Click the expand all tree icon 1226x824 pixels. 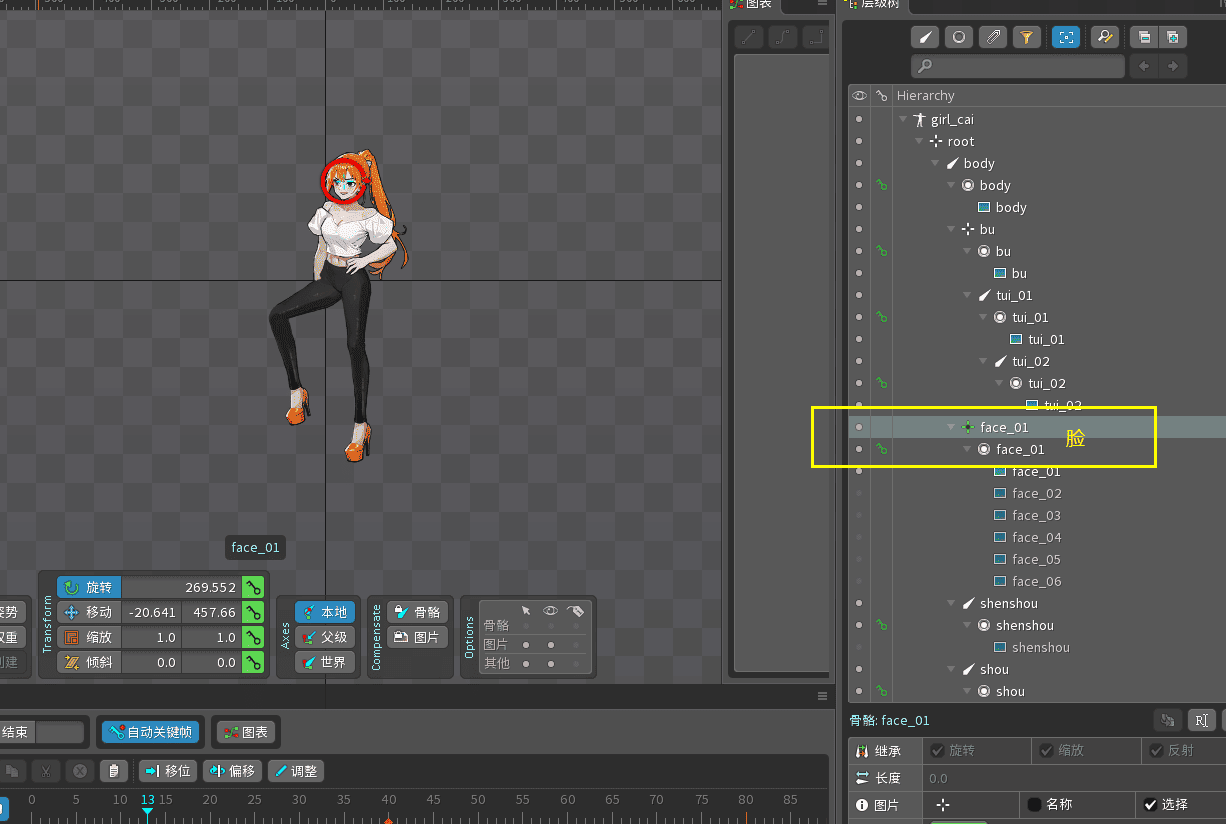pos(1171,37)
